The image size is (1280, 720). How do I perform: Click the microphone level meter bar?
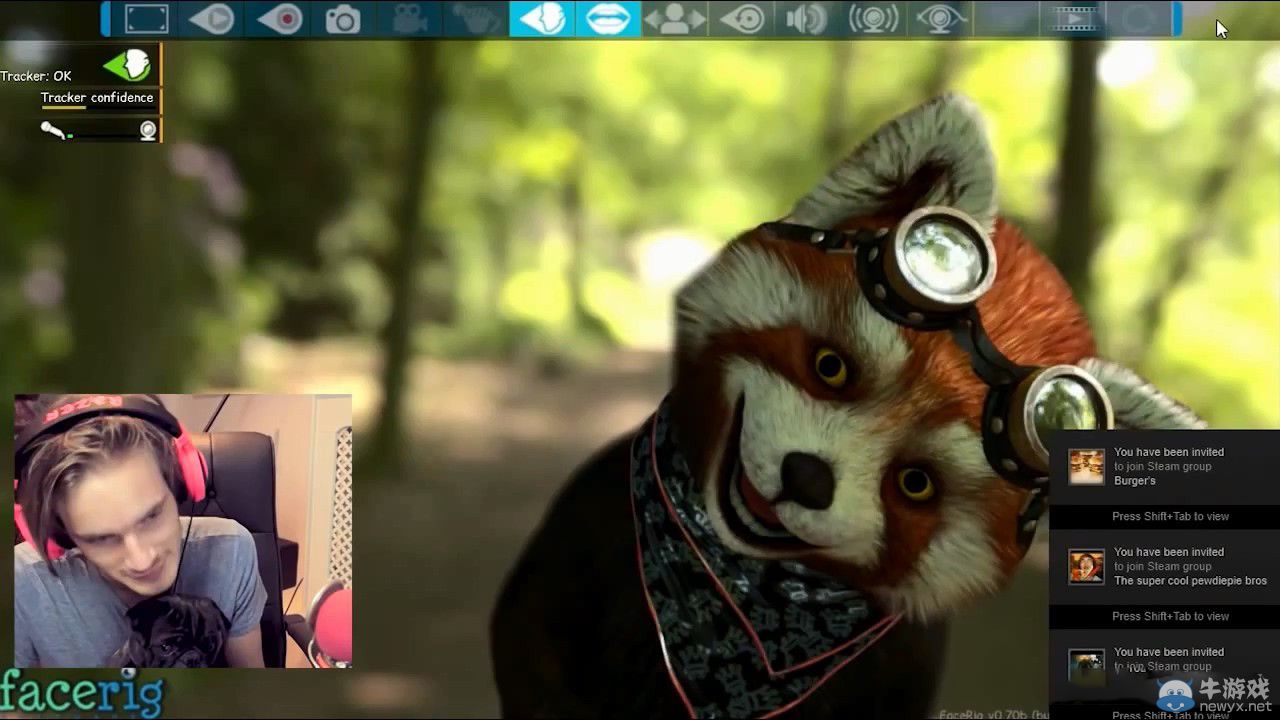click(102, 135)
